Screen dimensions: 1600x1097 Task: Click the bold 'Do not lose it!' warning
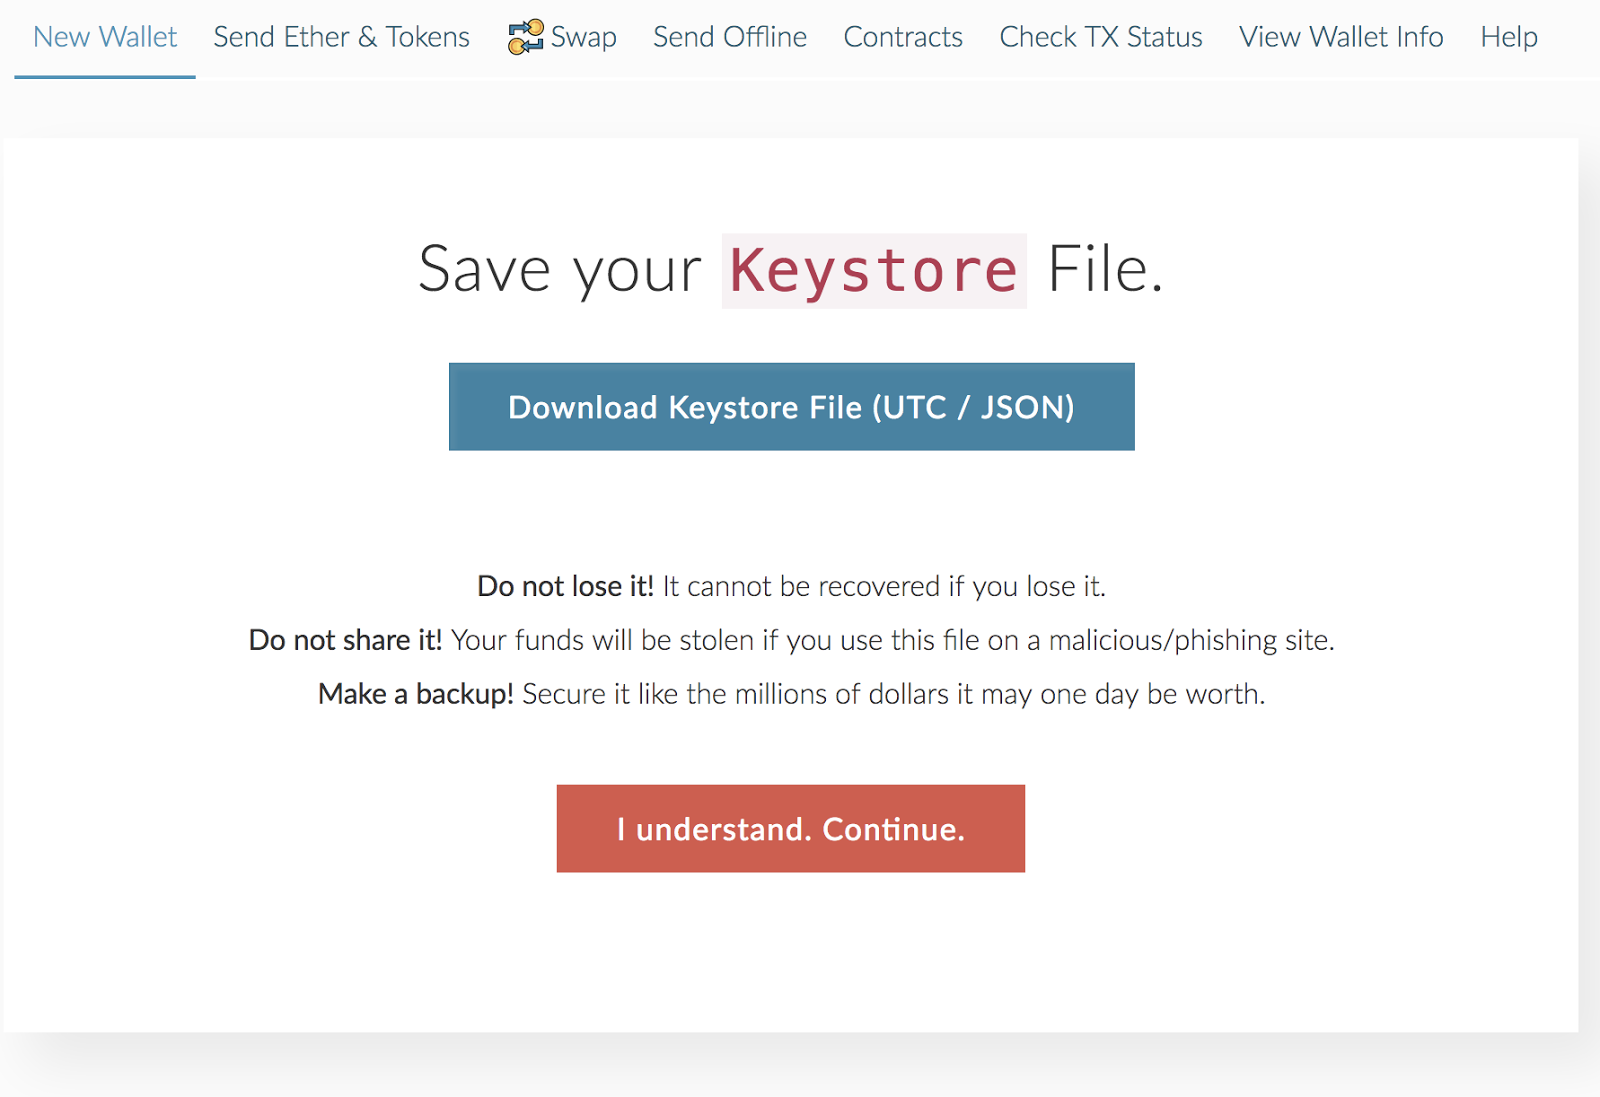click(x=565, y=586)
